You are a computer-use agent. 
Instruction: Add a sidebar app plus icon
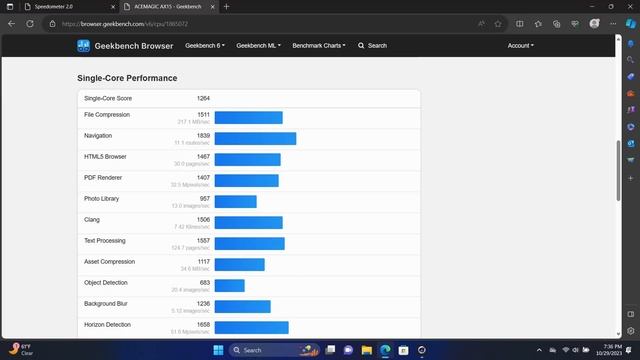[631, 178]
